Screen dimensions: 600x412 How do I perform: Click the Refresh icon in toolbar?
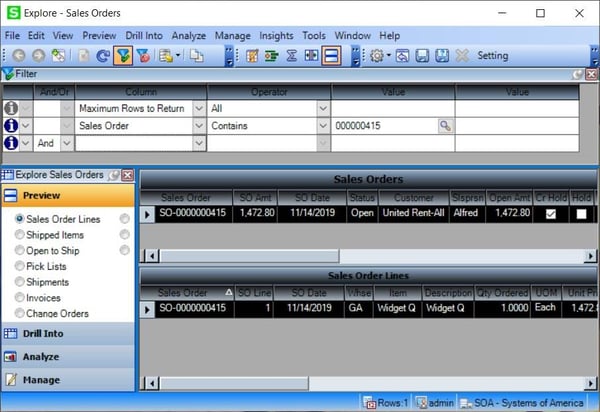pyautogui.click(x=101, y=56)
